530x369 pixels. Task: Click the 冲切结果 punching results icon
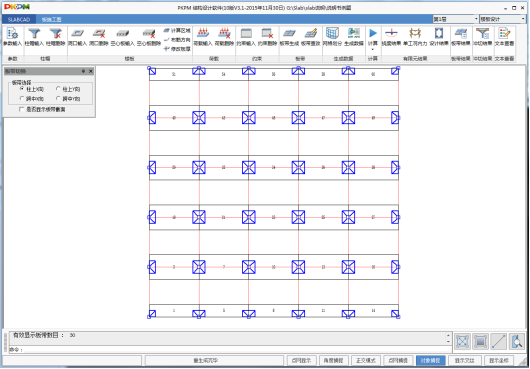point(483,37)
